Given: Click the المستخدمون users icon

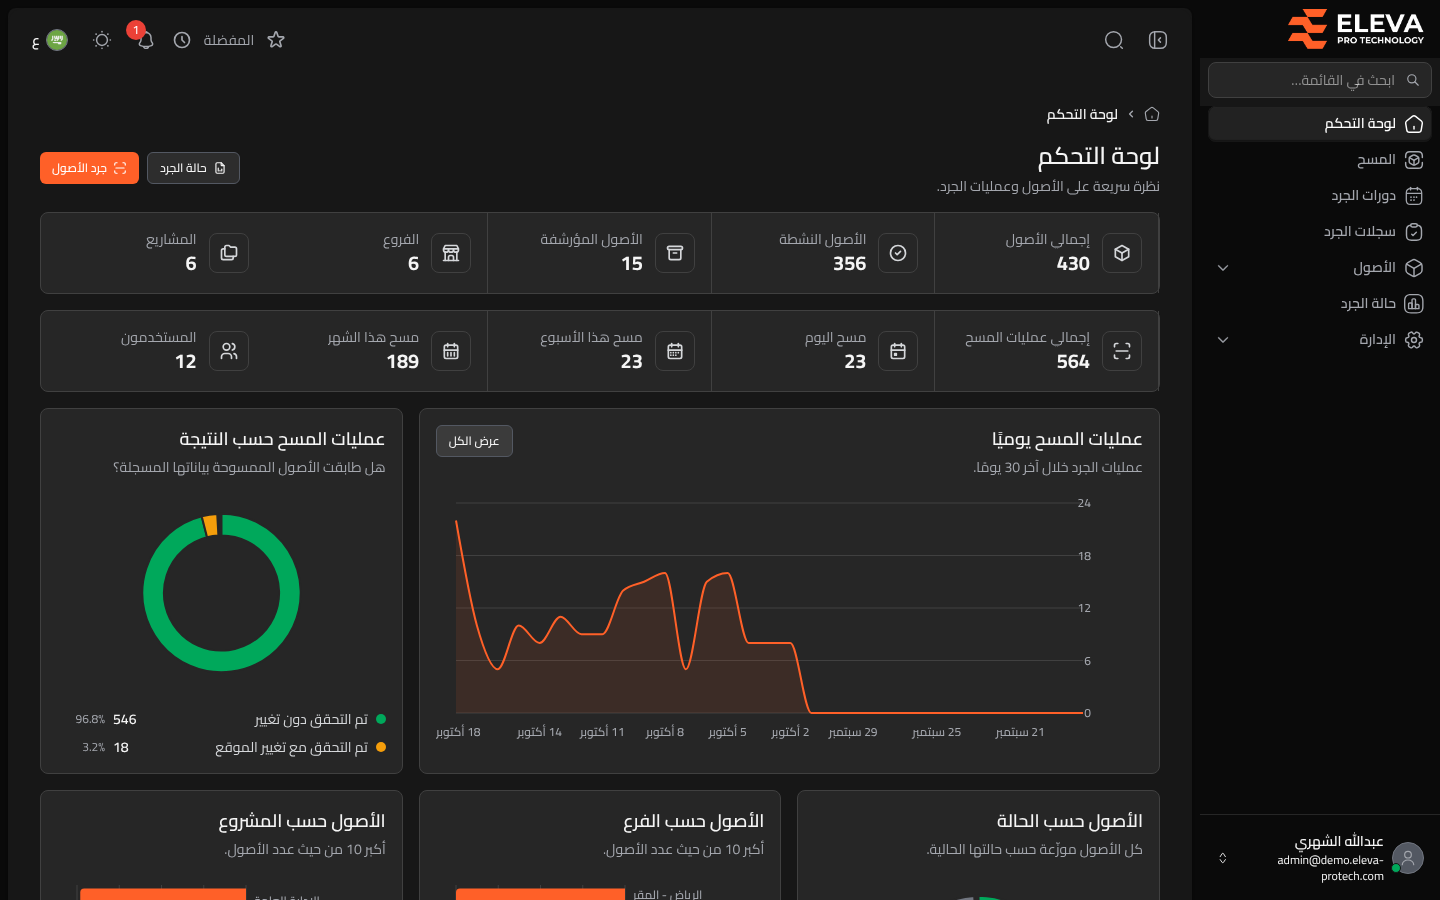Looking at the screenshot, I should pos(229,351).
